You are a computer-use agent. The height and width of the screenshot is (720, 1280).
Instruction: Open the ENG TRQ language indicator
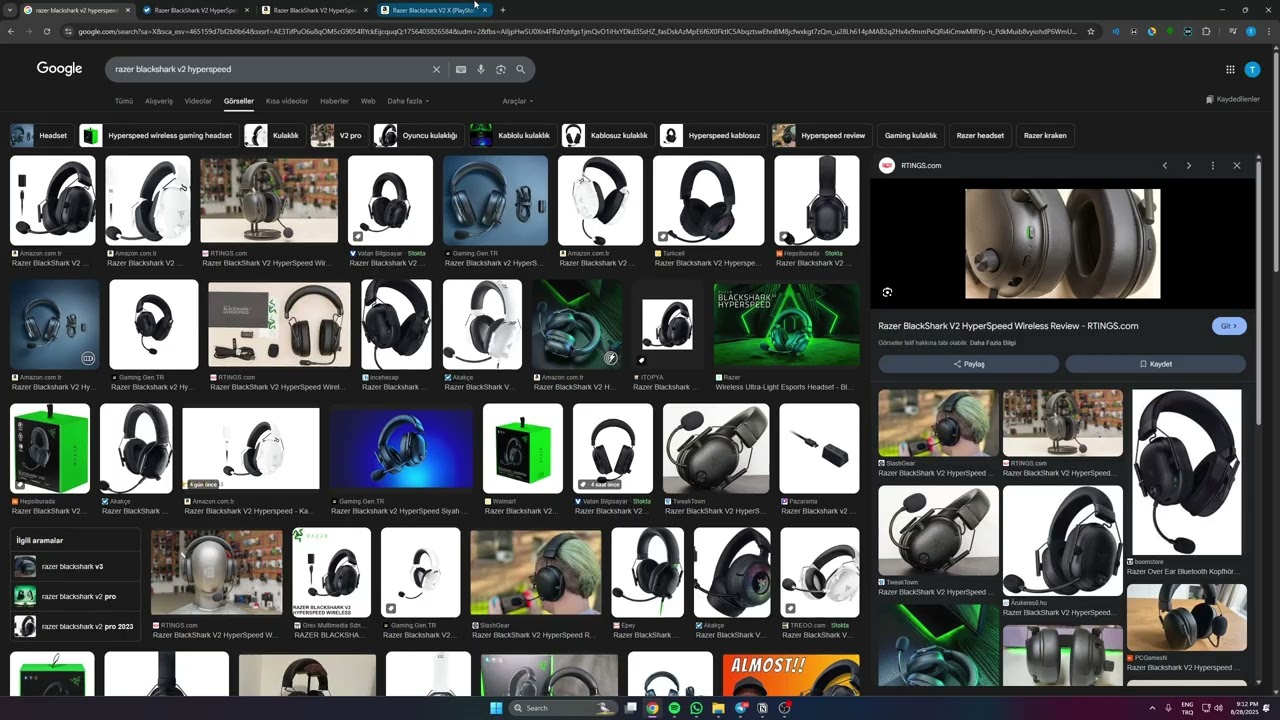pos(1188,708)
